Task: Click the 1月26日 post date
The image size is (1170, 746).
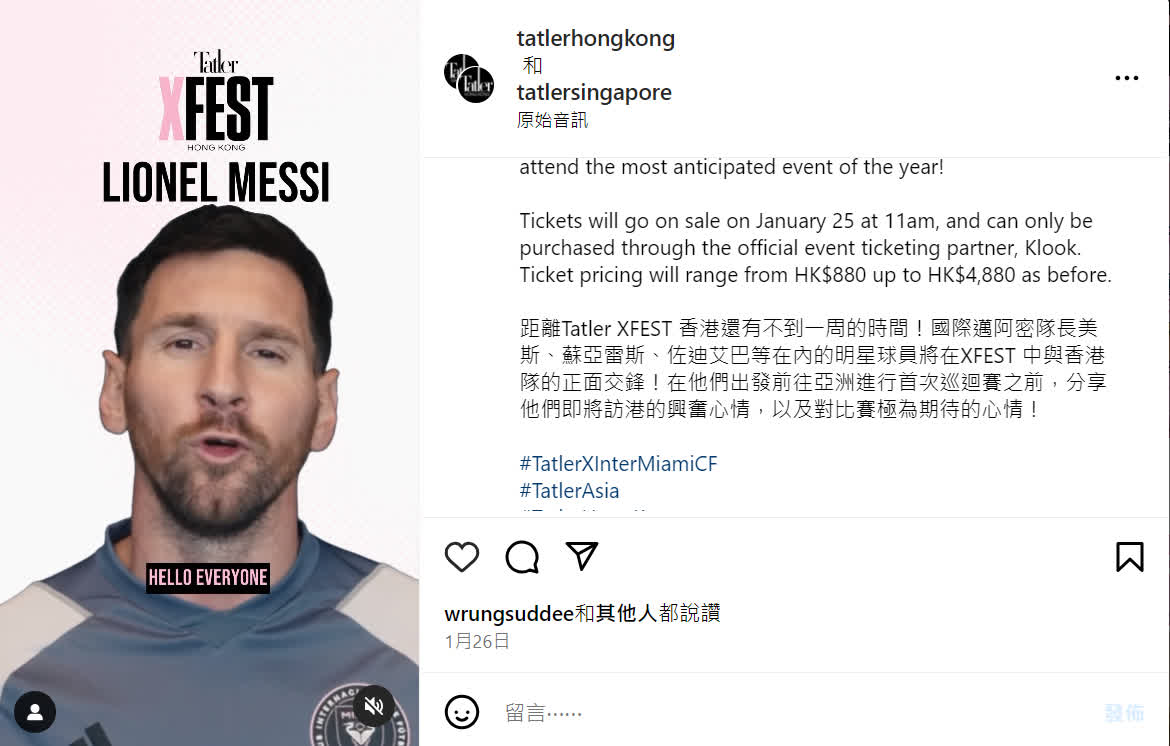Action: tap(477, 642)
